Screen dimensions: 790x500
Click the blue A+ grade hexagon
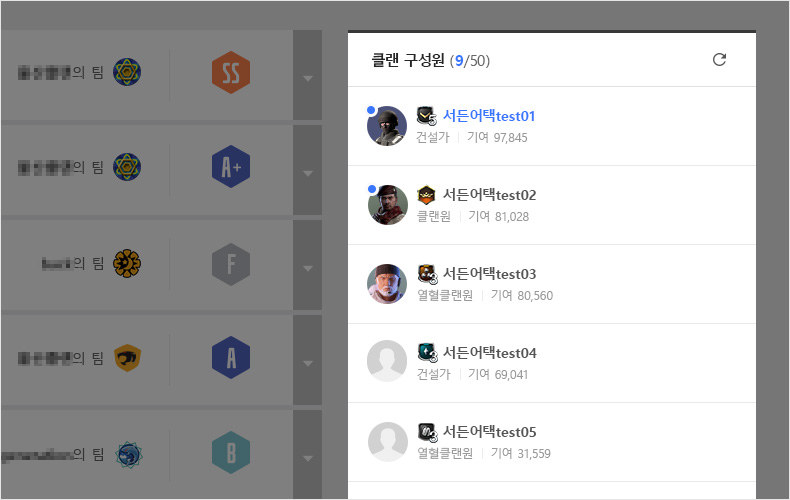tap(231, 167)
